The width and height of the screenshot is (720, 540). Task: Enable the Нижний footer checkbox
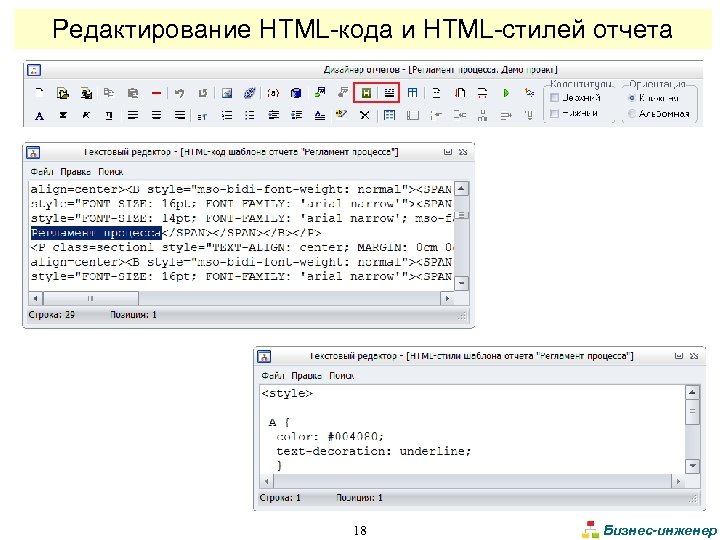(554, 113)
